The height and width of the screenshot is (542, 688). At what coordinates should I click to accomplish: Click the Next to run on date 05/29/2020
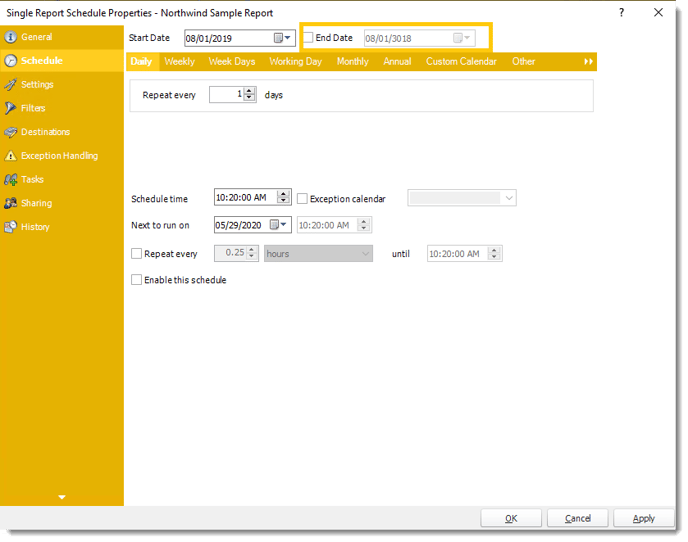(253, 225)
